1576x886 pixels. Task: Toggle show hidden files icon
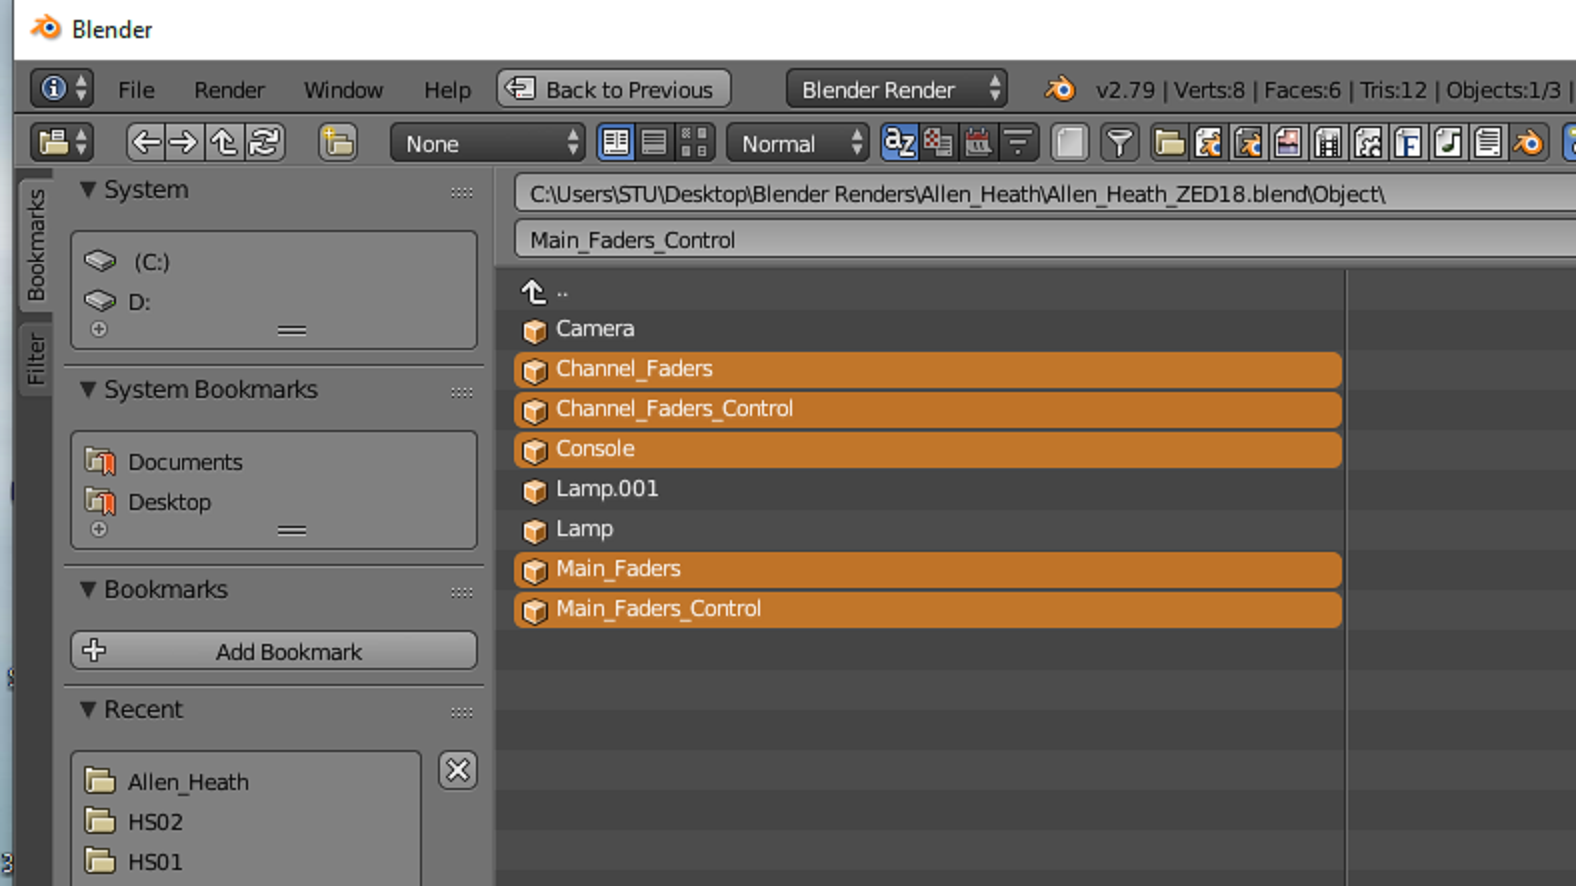click(x=1069, y=143)
